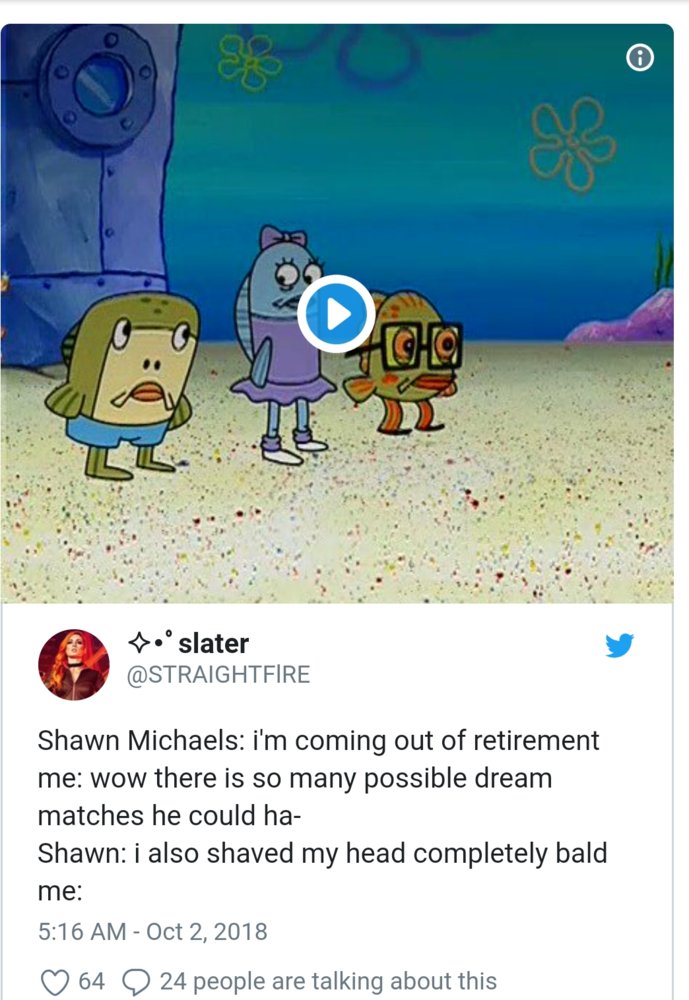
Task: Click the round porthole window in the video
Action: [x=103, y=85]
